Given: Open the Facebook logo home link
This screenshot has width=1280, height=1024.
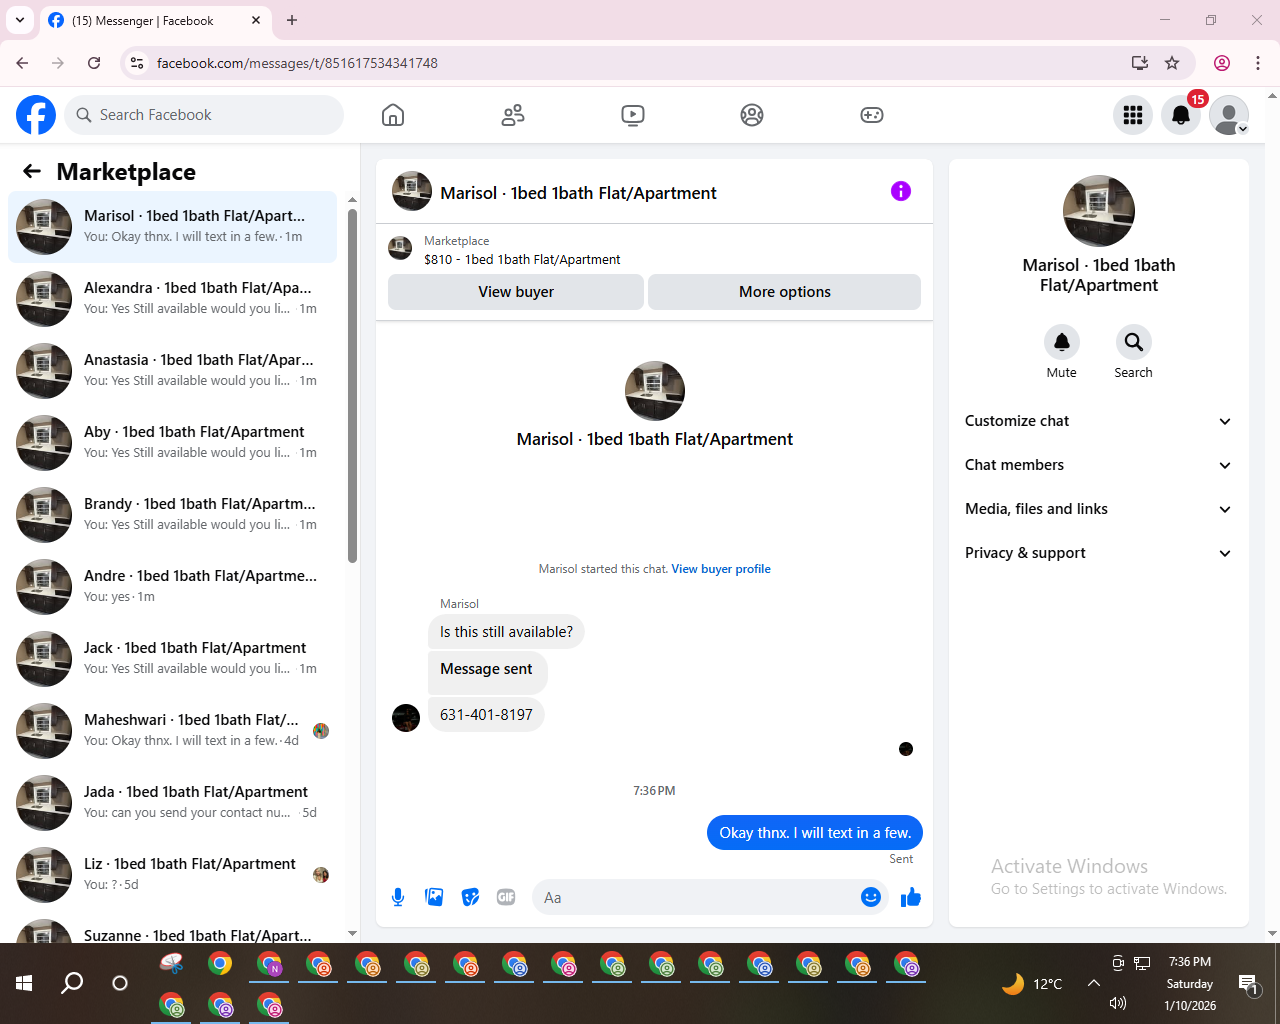Looking at the screenshot, I should click(36, 115).
